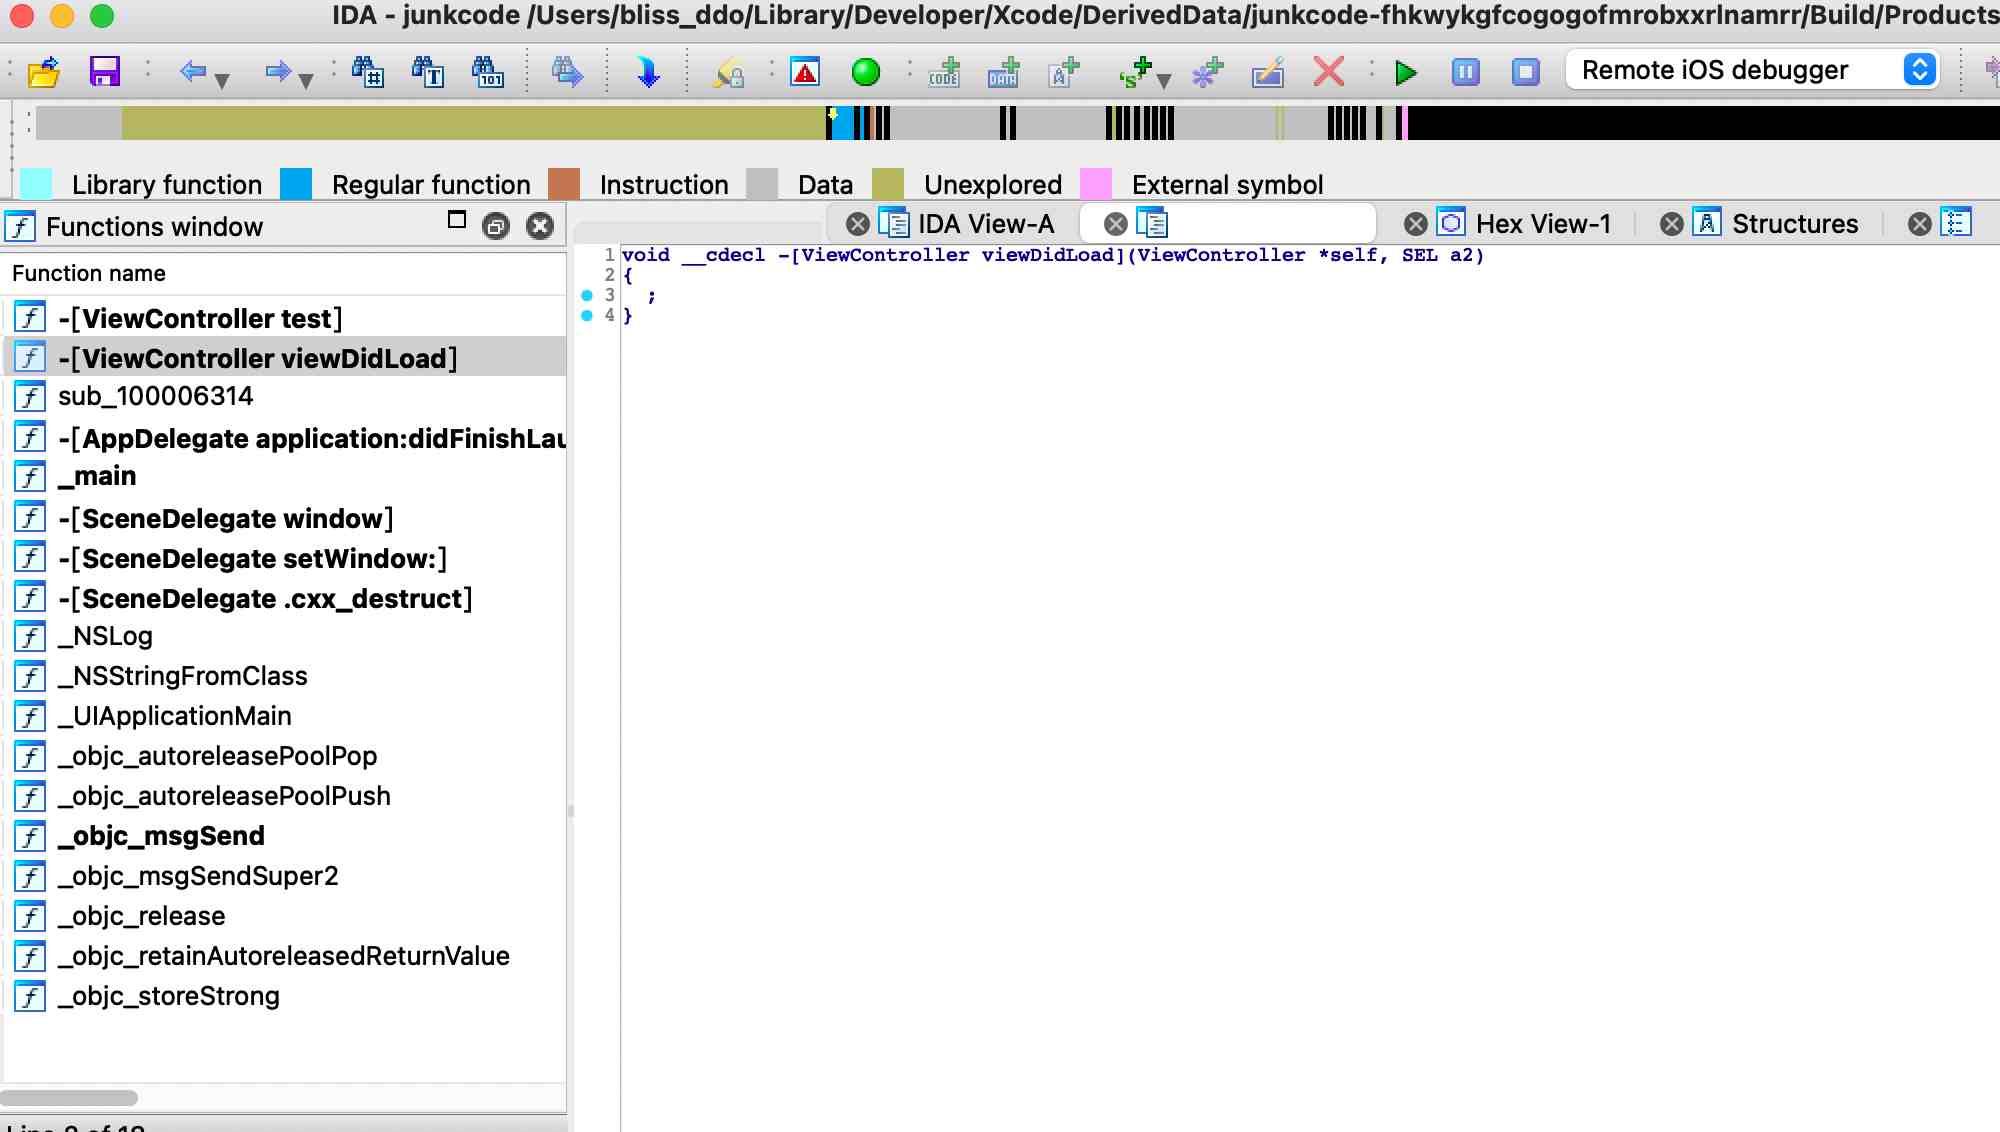Click the green circle toolbar icon

pyautogui.click(x=865, y=72)
